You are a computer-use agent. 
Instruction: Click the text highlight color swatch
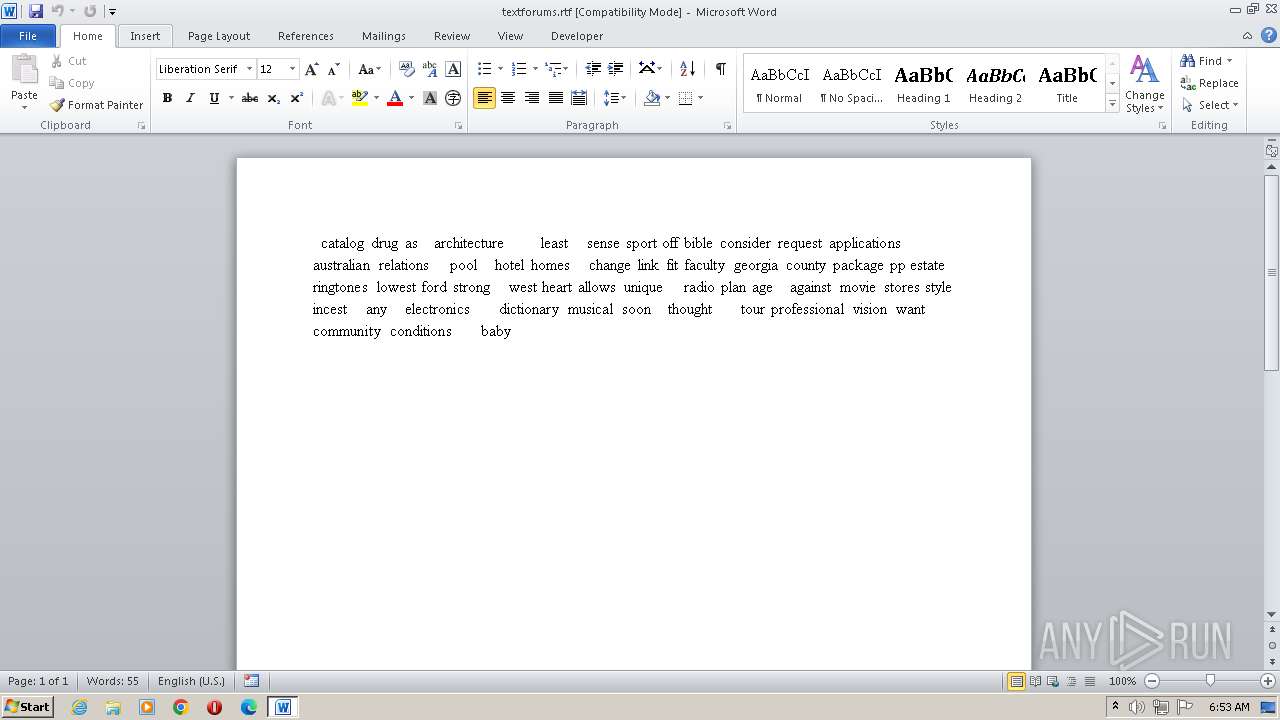click(x=360, y=98)
